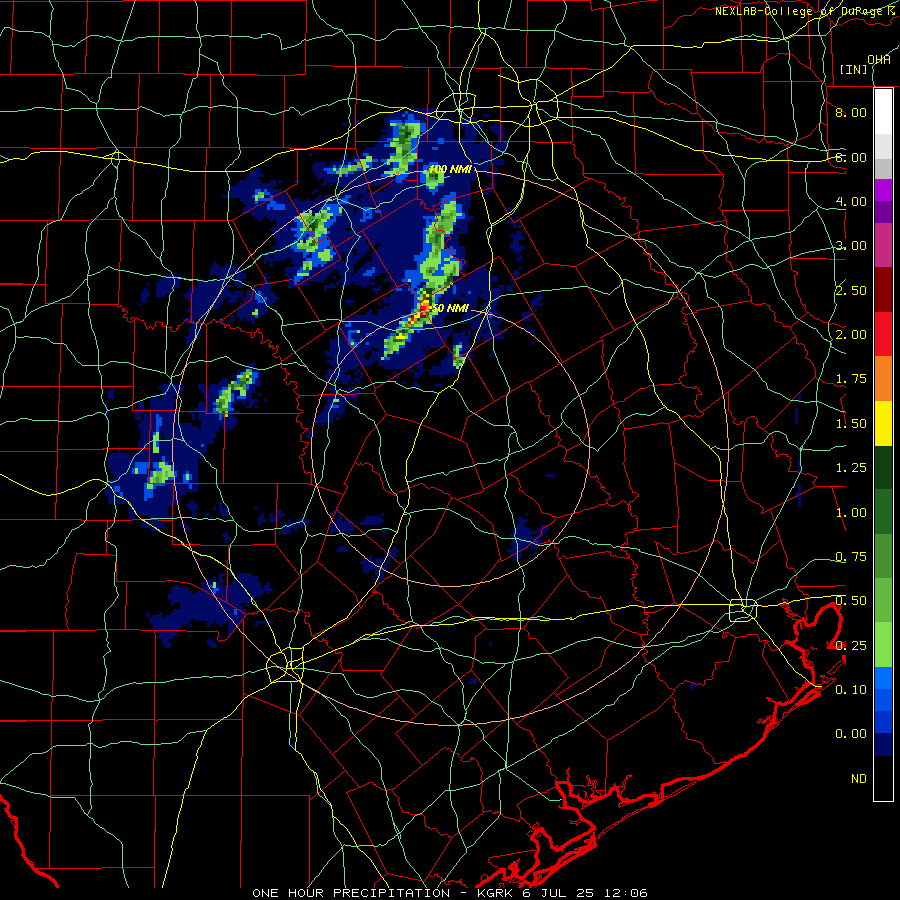Pick the dark red swatch near 2.50
Viewport: 900px width, 900px height.
tap(883, 290)
